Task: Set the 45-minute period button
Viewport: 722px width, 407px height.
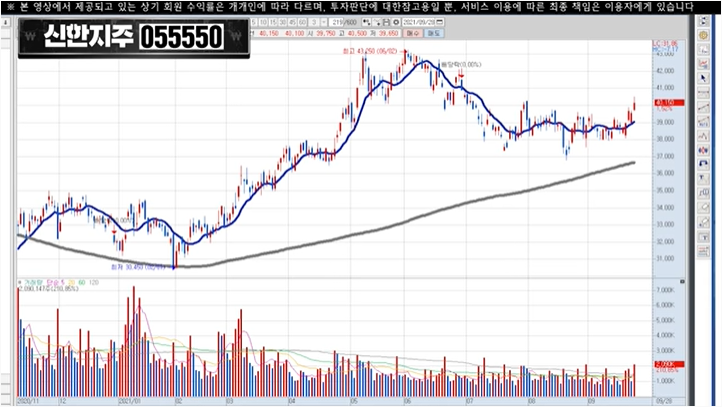Action: (292, 22)
